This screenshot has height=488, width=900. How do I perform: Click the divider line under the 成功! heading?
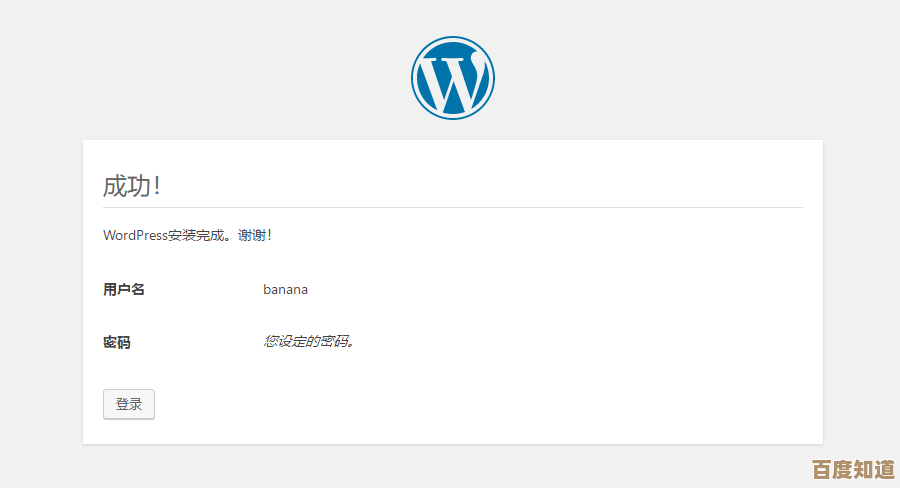click(452, 207)
